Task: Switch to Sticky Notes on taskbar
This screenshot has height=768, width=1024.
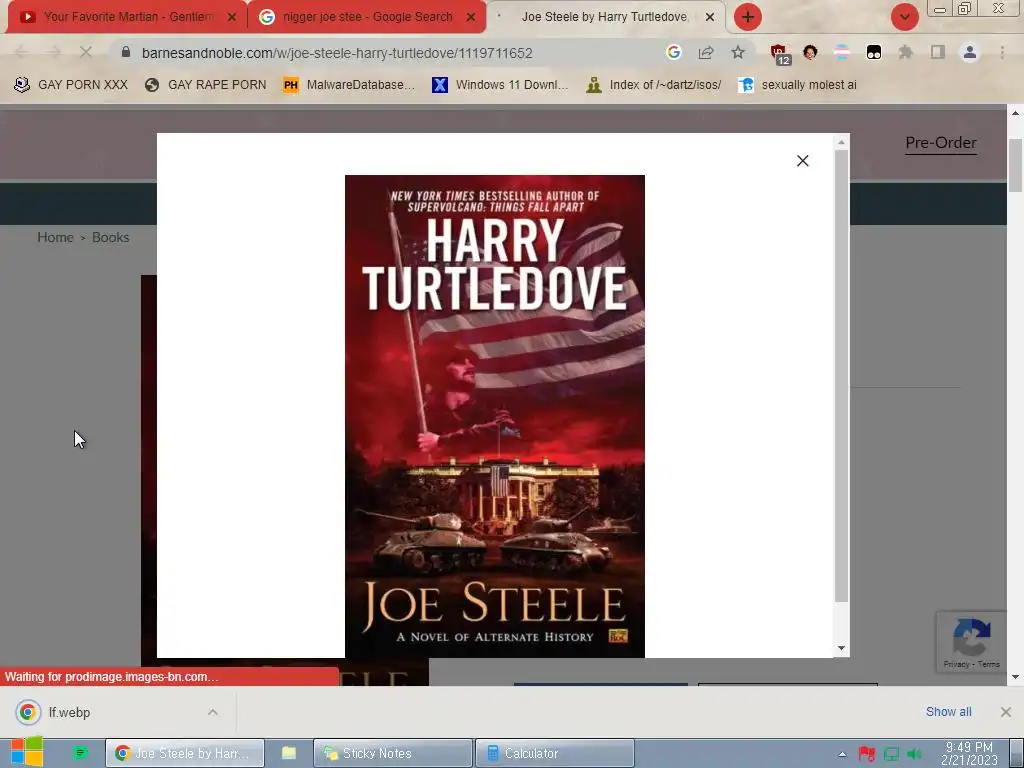Action: coord(392,753)
